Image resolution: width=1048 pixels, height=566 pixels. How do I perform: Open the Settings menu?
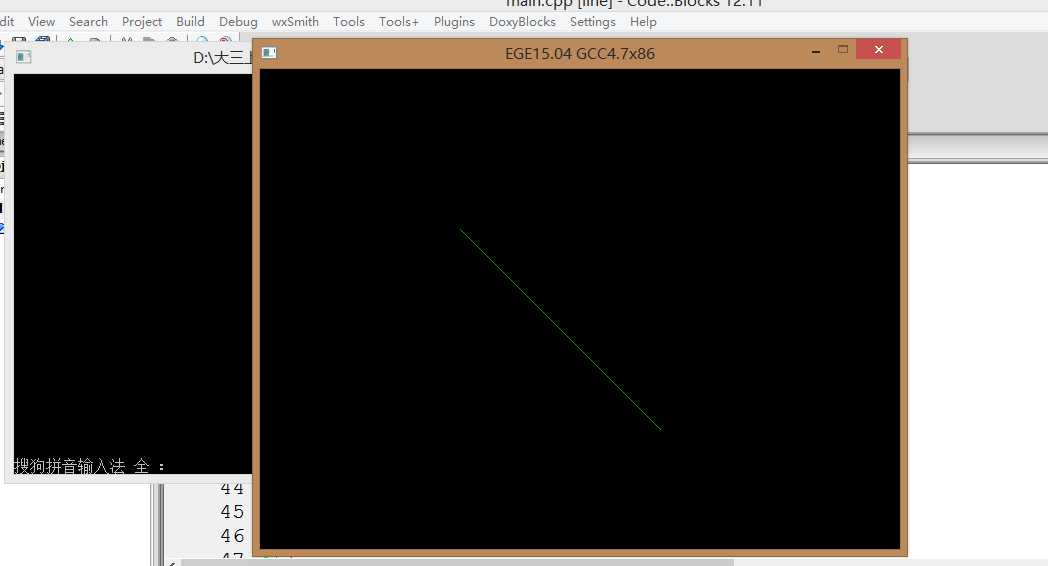coord(593,22)
